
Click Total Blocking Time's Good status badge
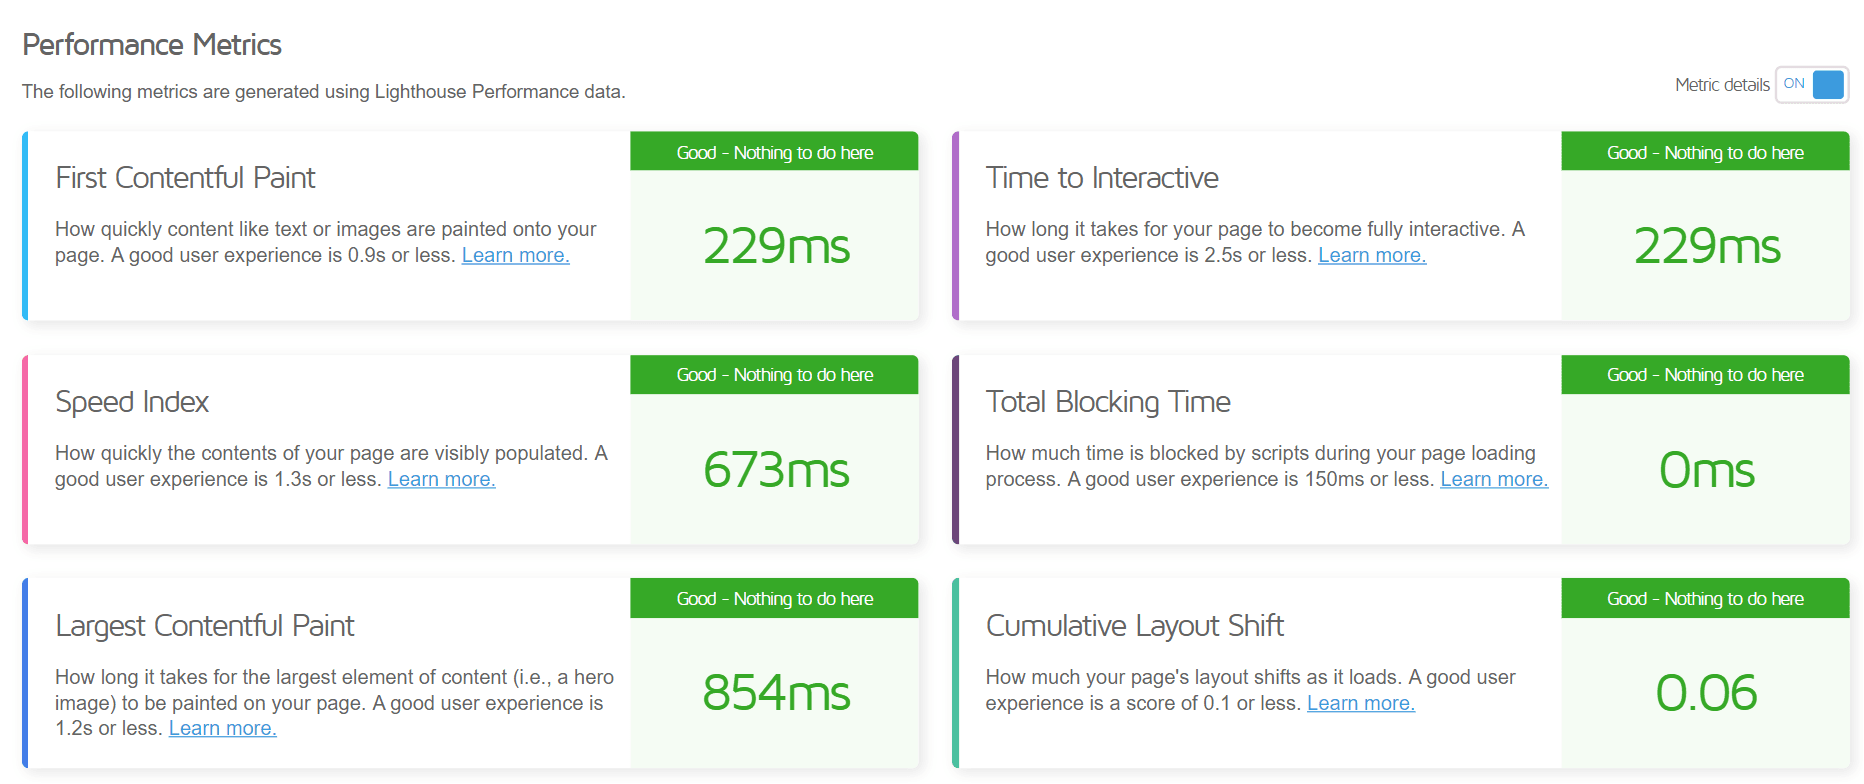point(1705,375)
